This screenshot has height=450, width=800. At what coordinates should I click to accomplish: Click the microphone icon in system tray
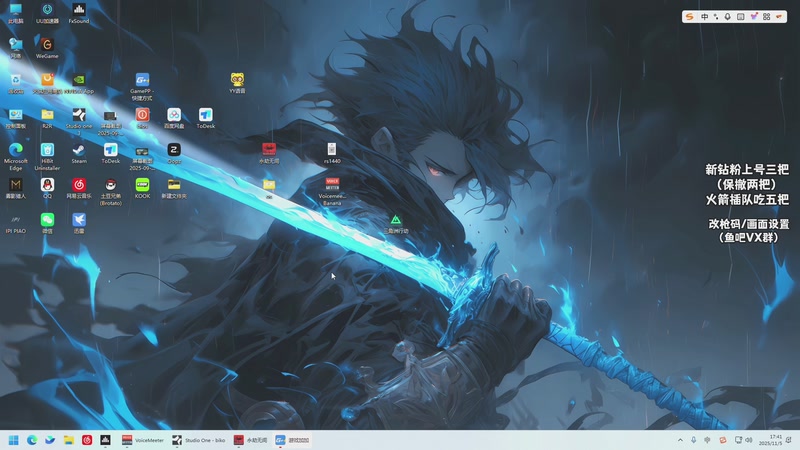[x=693, y=440]
